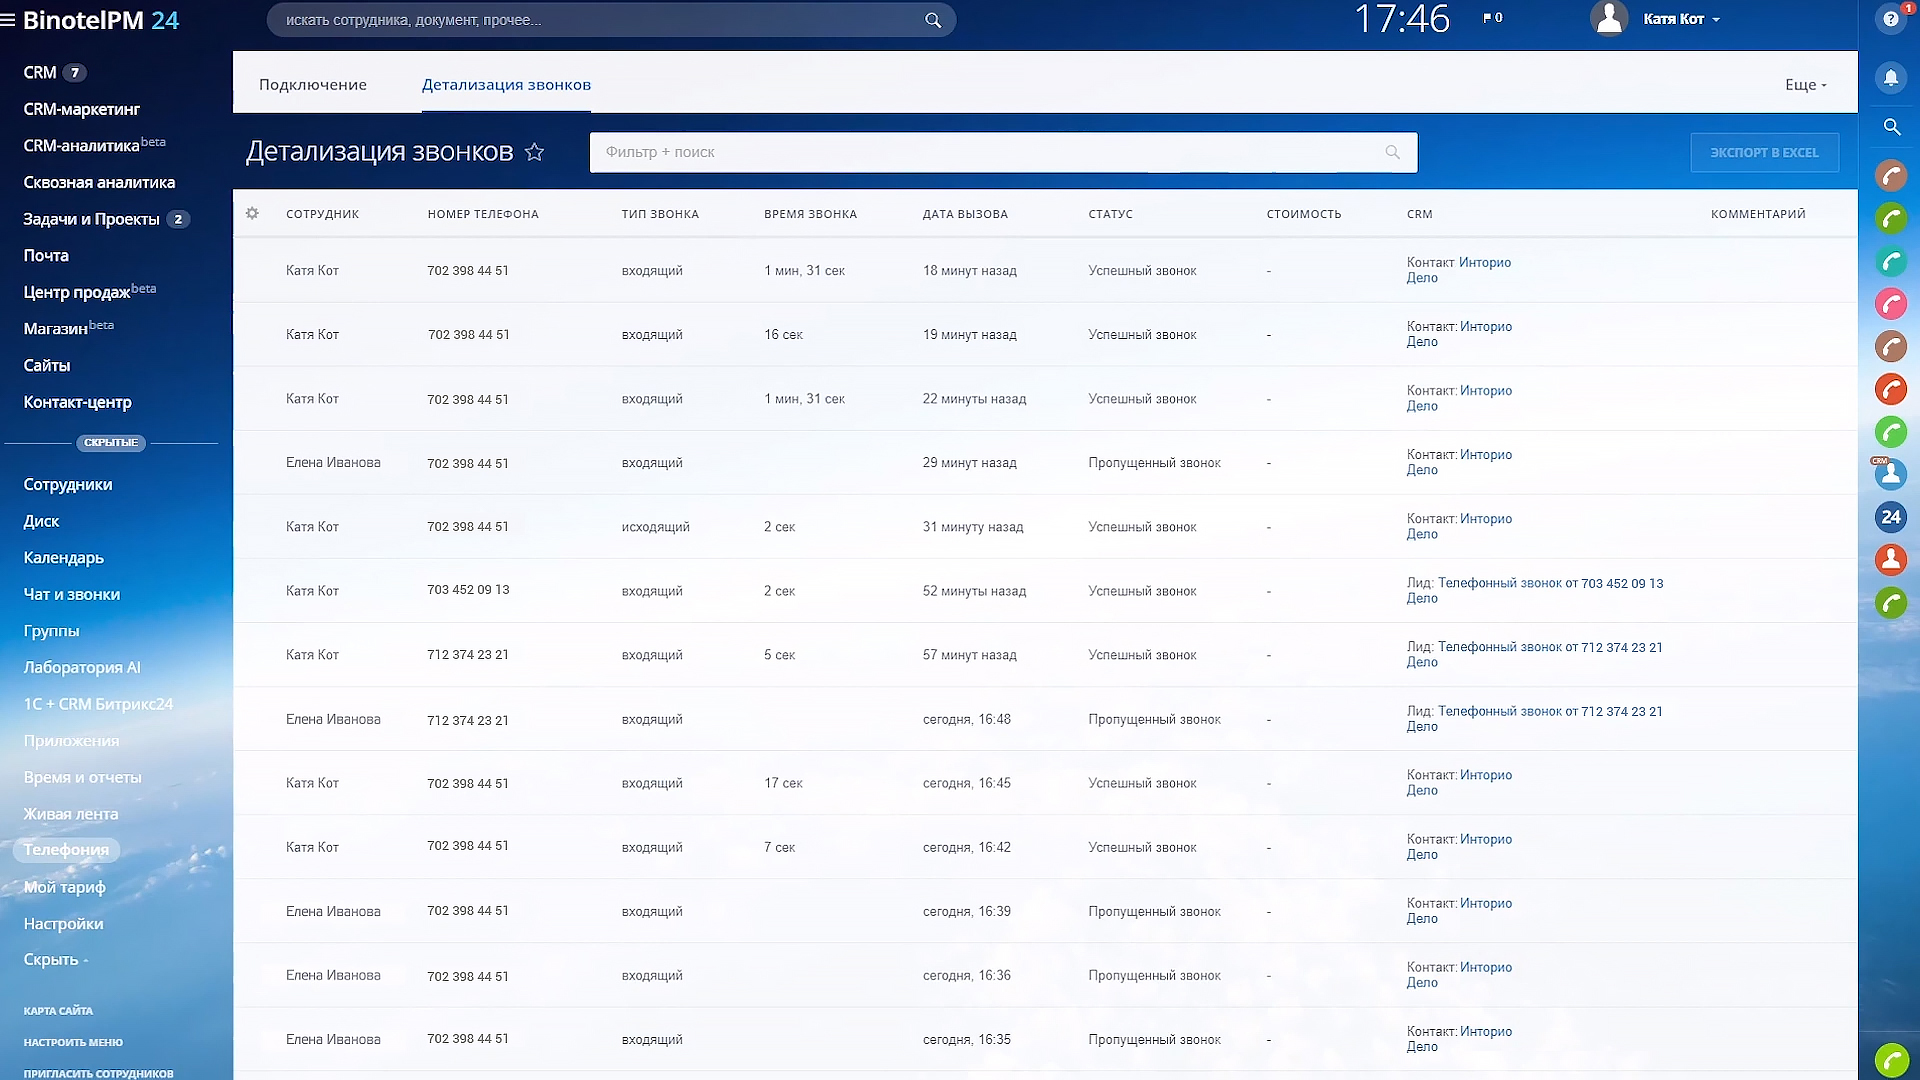Open table settings gear icon
1920x1080 pixels.
click(252, 213)
